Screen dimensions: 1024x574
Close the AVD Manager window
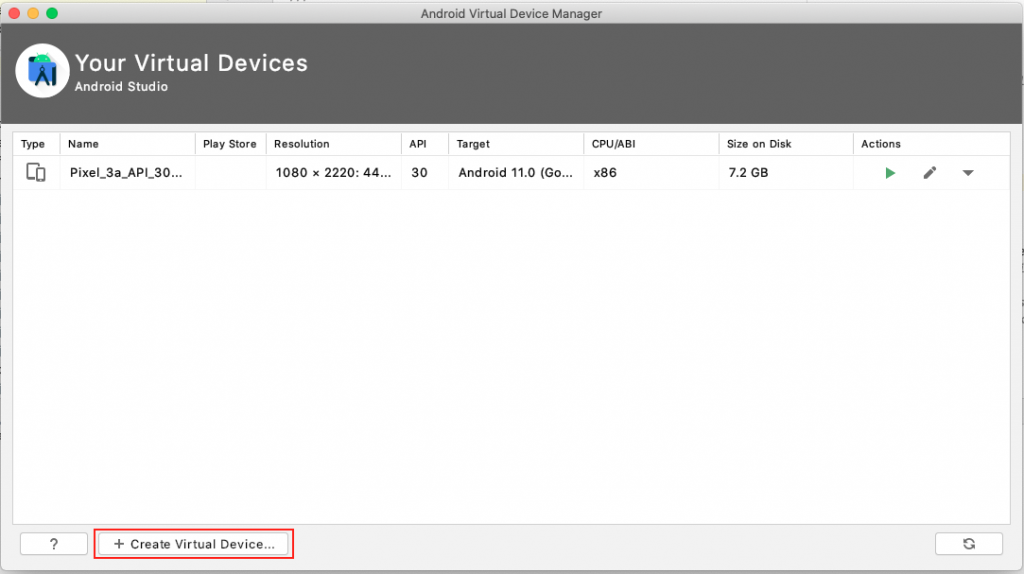pos(14,13)
